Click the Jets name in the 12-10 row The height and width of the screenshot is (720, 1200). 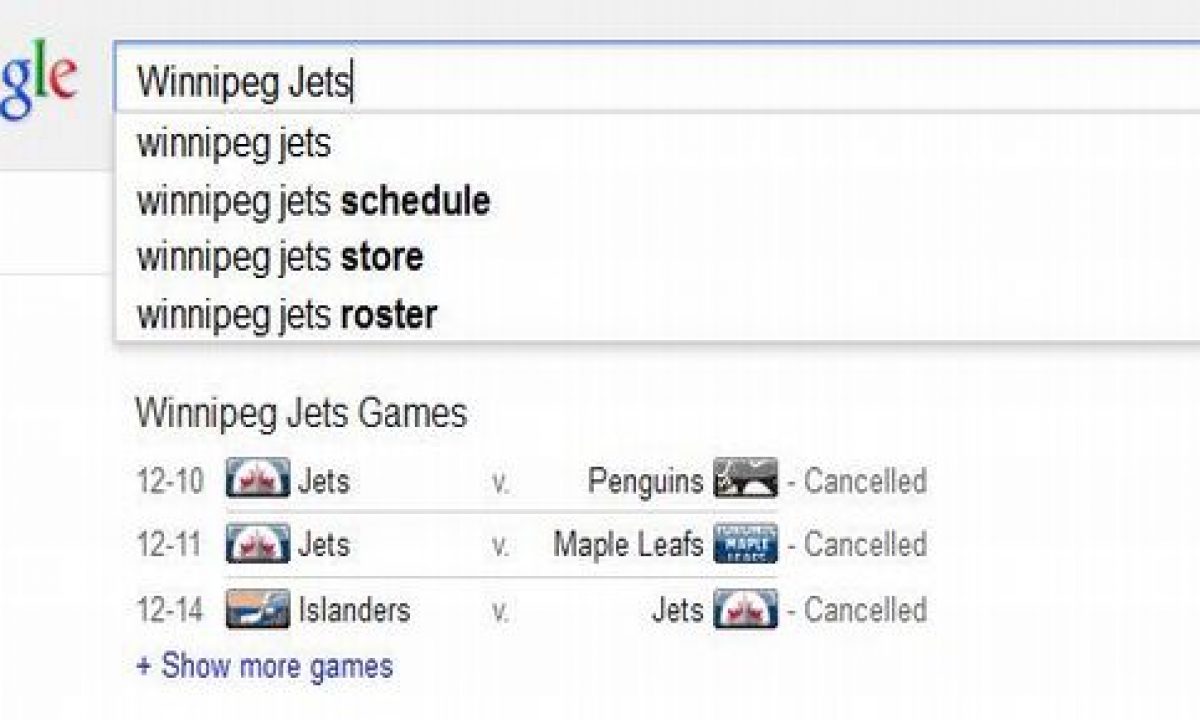[324, 481]
